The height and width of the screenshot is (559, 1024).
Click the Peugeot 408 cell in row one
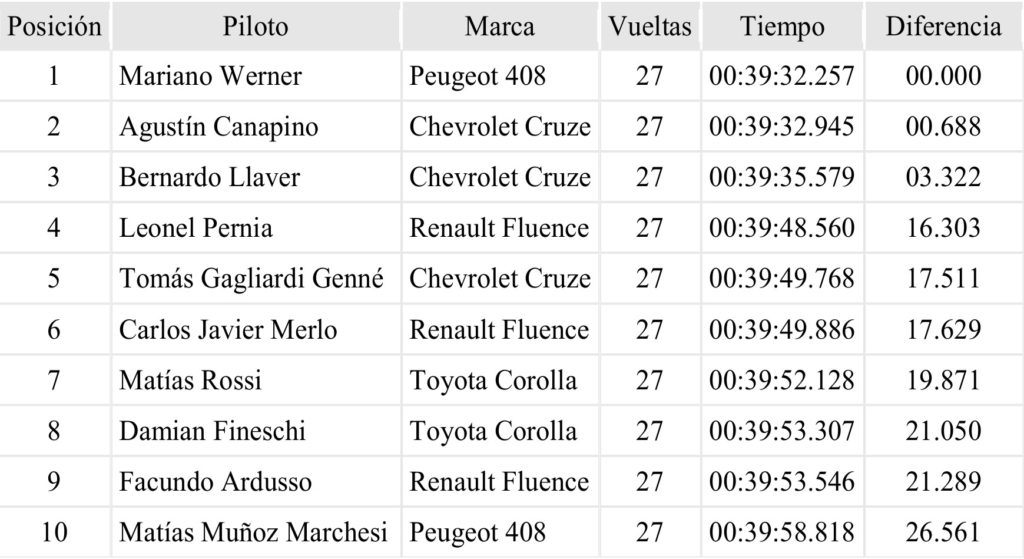pyautogui.click(x=478, y=76)
